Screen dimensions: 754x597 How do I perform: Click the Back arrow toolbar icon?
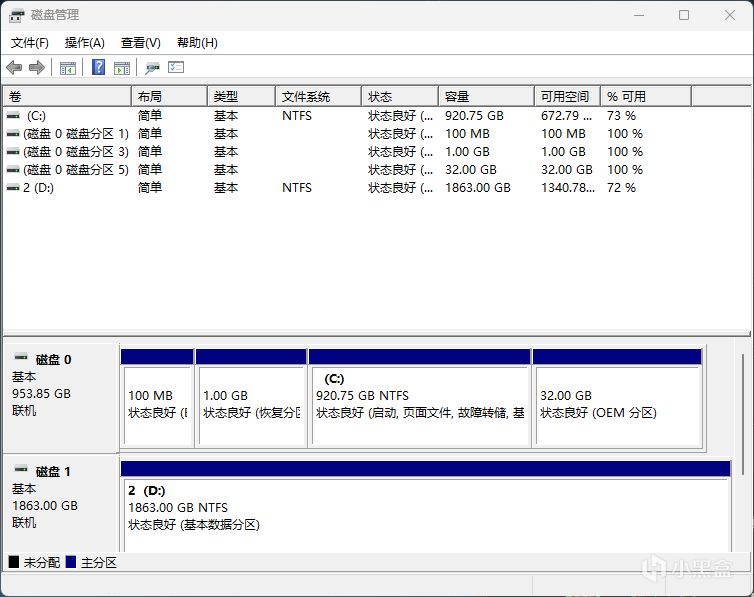tap(14, 68)
